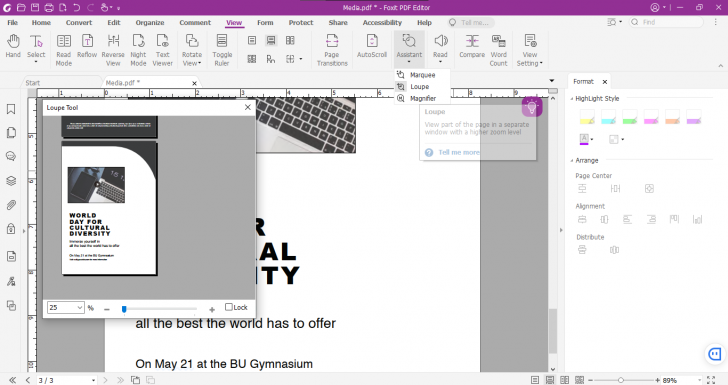Open Attachments panel in left sidebar

pyautogui.click(x=11, y=205)
